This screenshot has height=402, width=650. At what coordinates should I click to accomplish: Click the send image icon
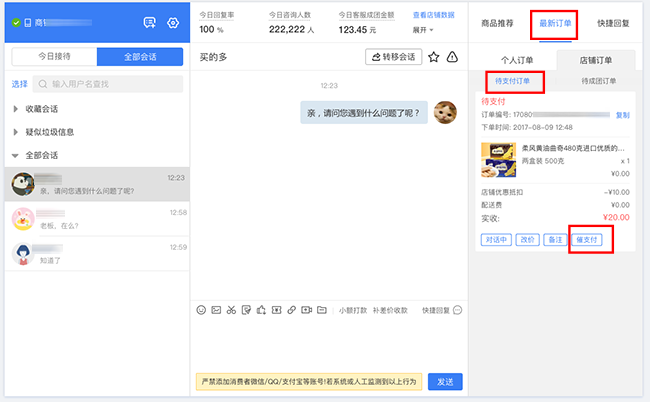216,310
